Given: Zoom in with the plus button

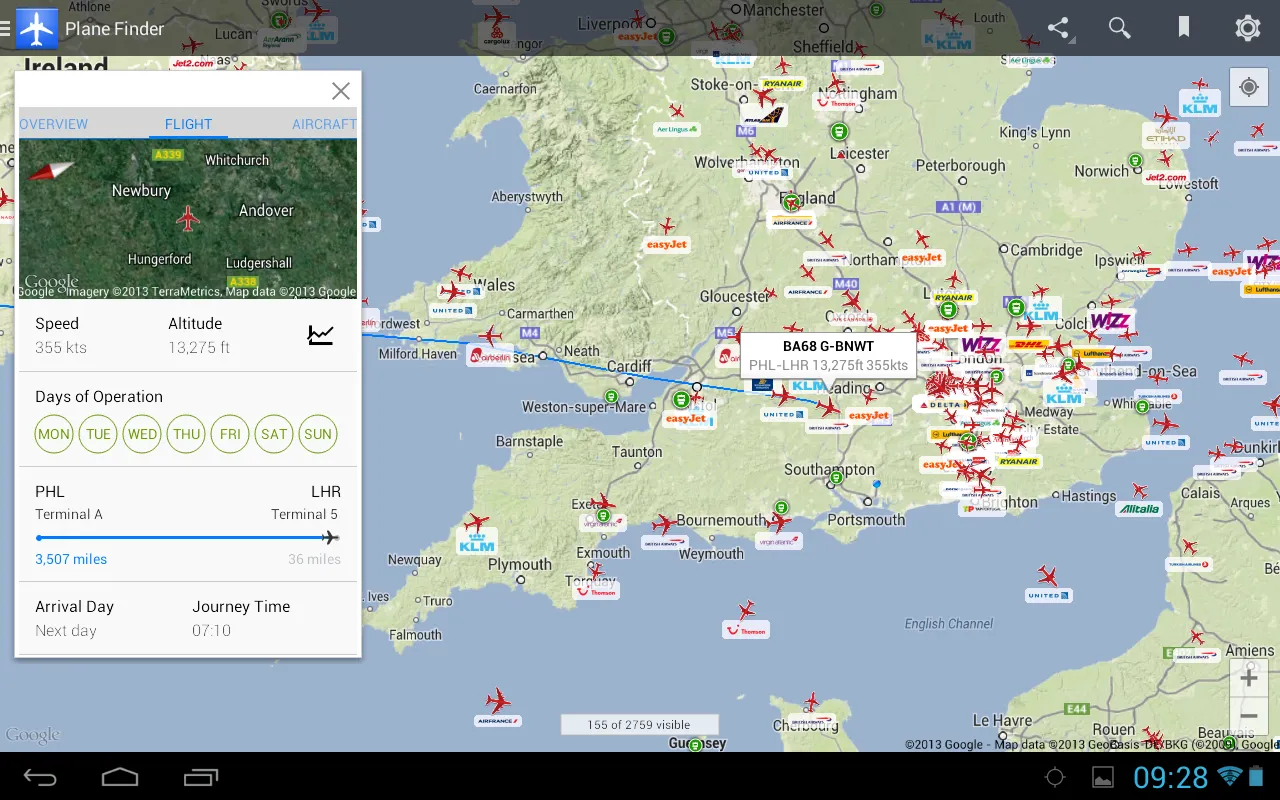Looking at the screenshot, I should (1249, 679).
